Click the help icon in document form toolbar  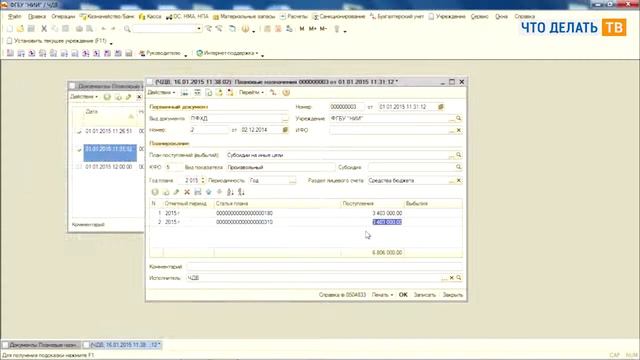point(286,93)
